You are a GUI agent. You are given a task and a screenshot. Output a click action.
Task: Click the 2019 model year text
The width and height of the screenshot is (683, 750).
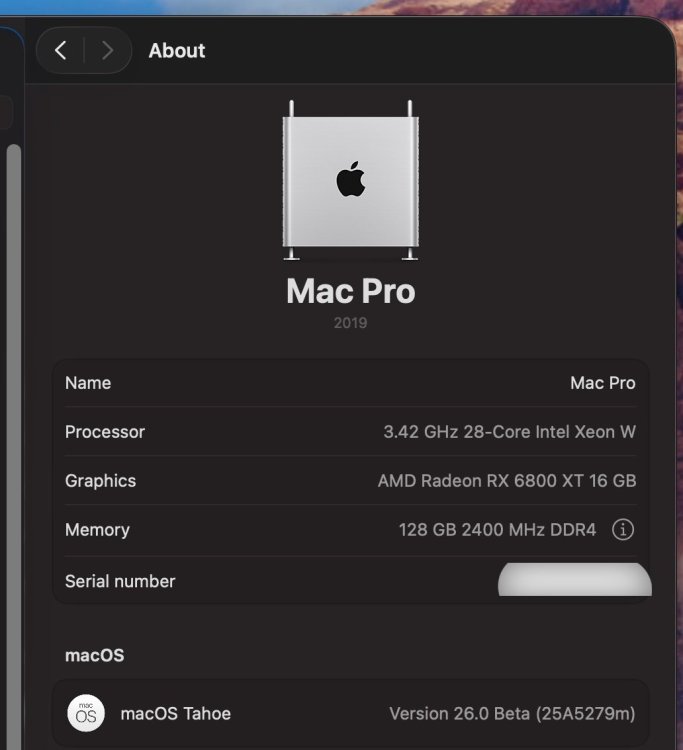(351, 323)
